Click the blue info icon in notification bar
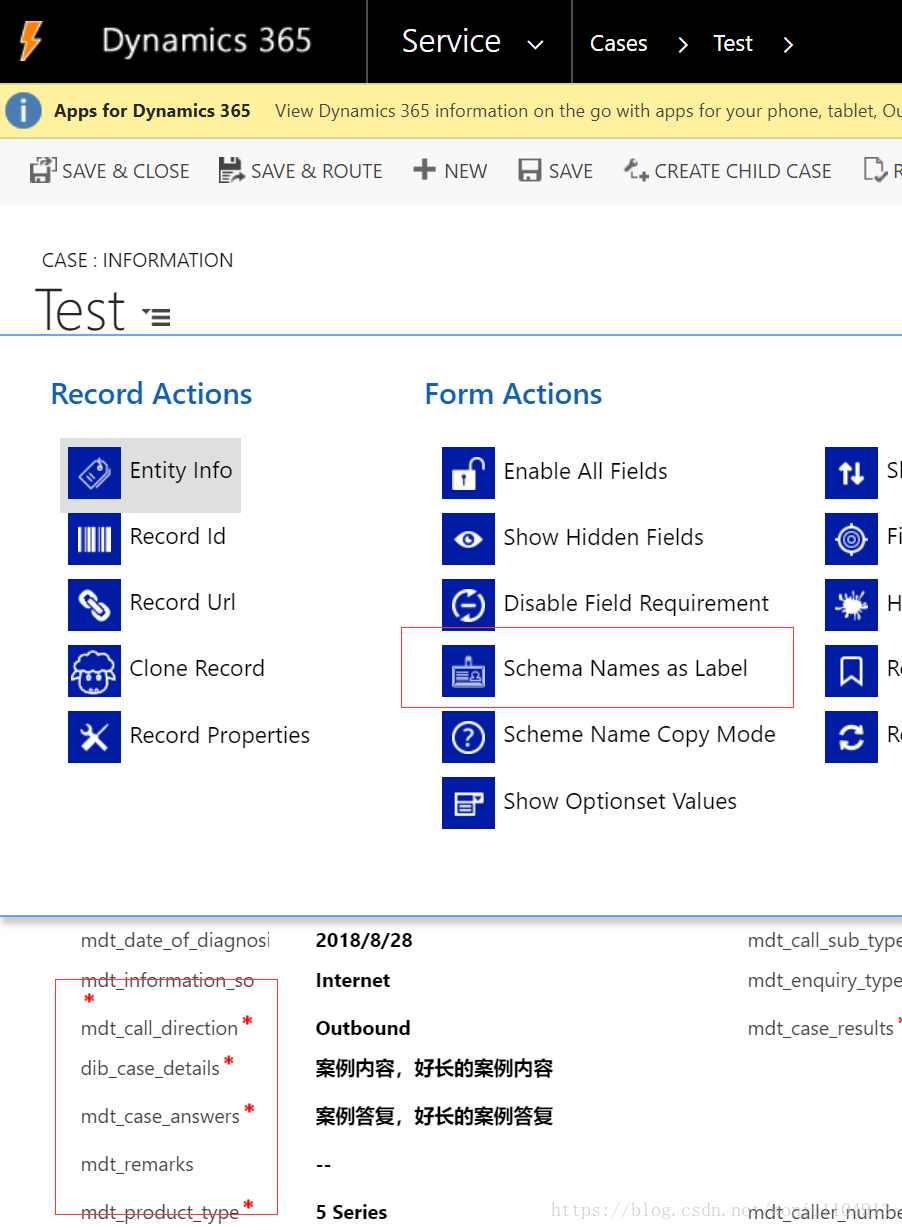Viewport: 902px width, 1230px height. click(24, 111)
